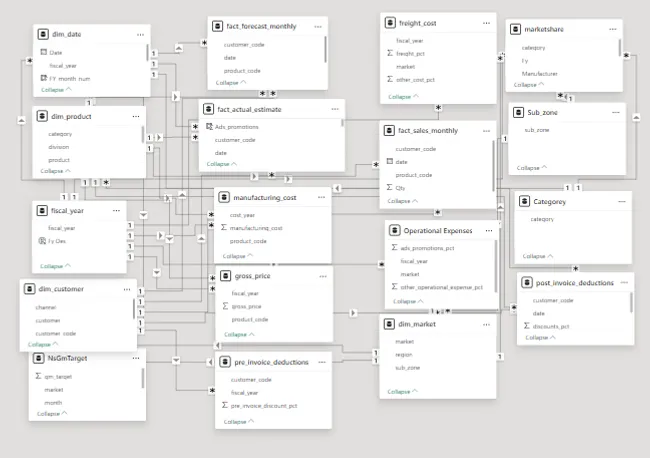Click the Categorey table icon
The width and height of the screenshot is (650, 458).
(x=524, y=201)
